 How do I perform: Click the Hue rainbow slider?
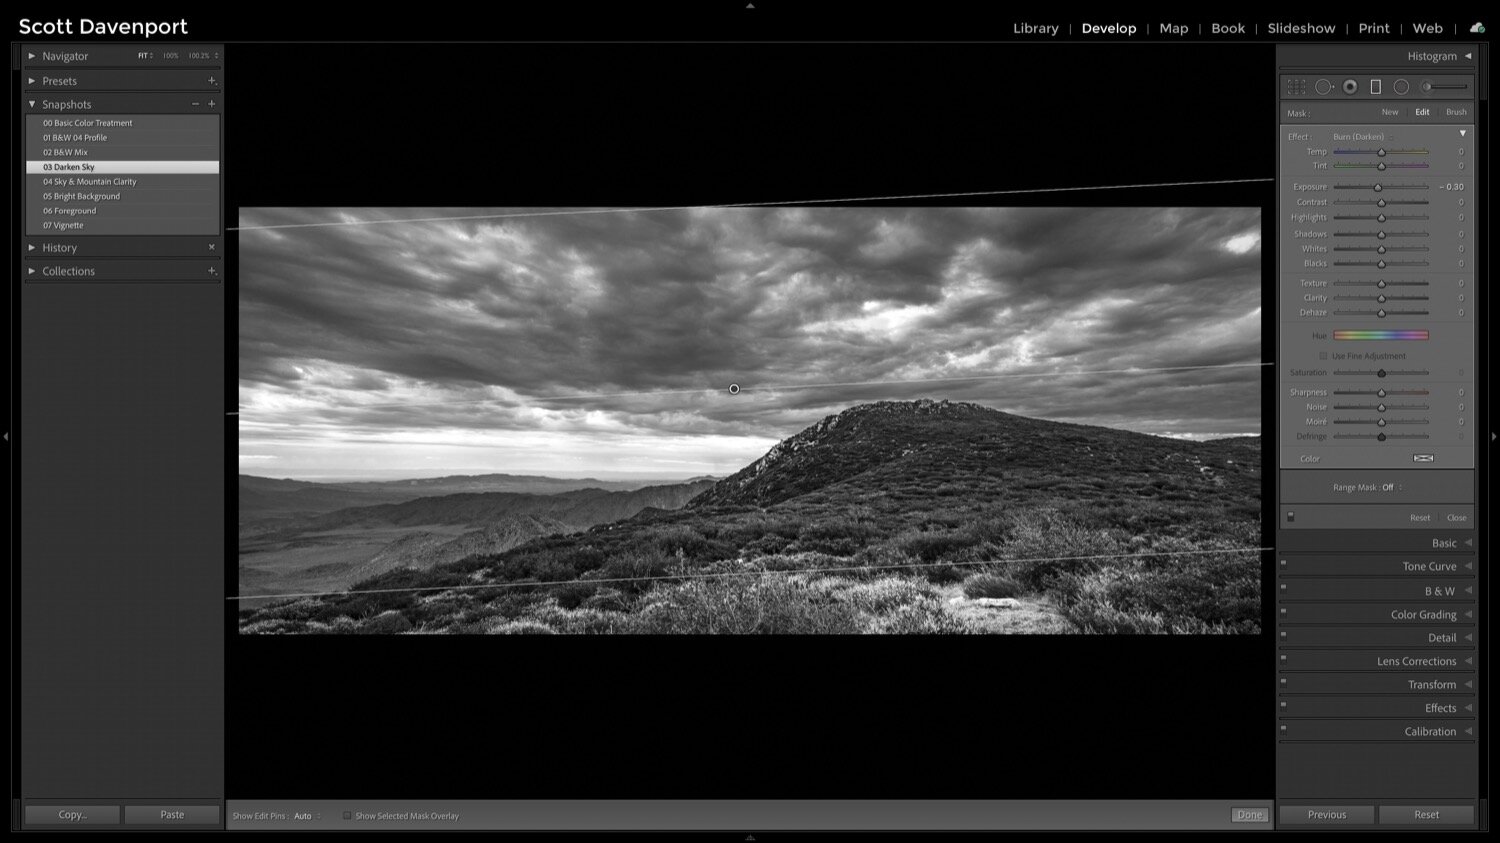point(1381,336)
